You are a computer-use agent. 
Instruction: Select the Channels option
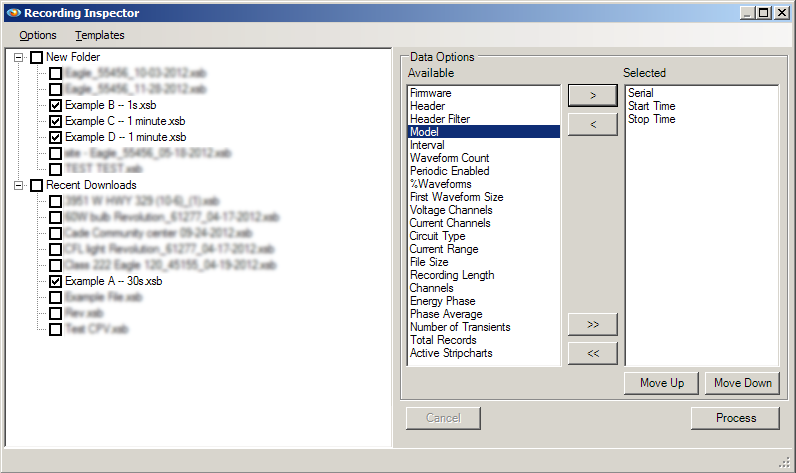484,288
